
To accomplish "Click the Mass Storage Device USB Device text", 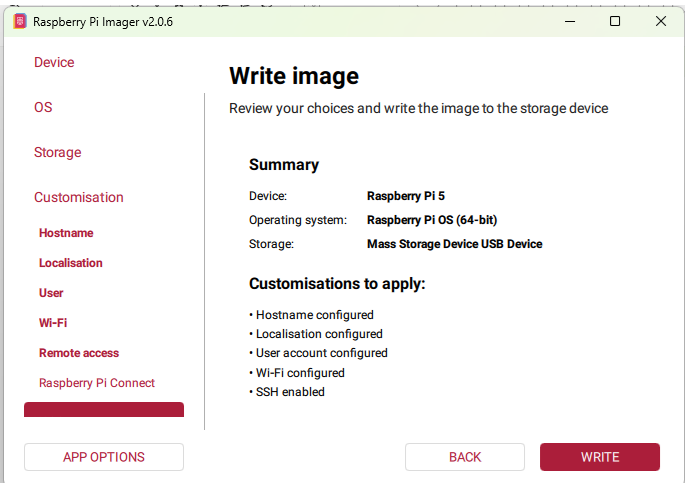I will coord(454,243).
